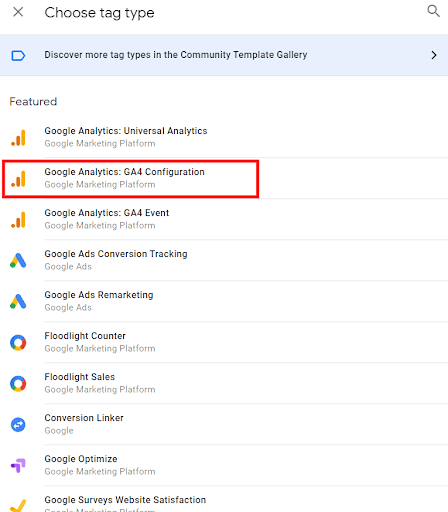
Task: Click the Featured section label
Action: point(33,101)
